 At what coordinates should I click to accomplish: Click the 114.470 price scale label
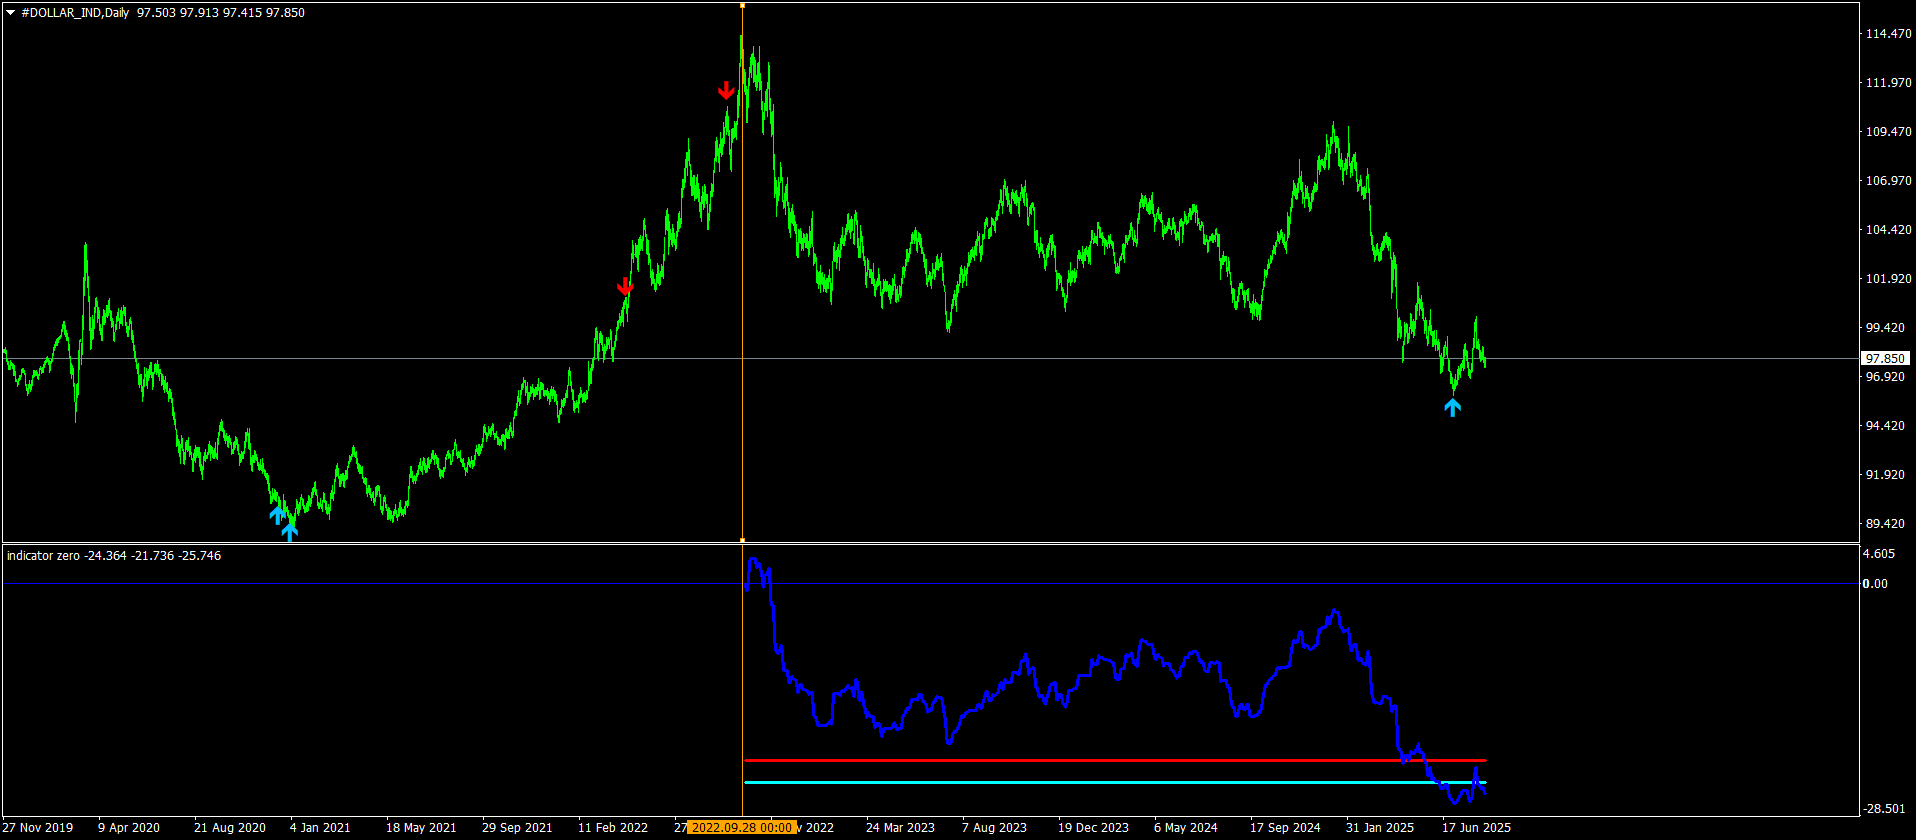click(x=1888, y=34)
